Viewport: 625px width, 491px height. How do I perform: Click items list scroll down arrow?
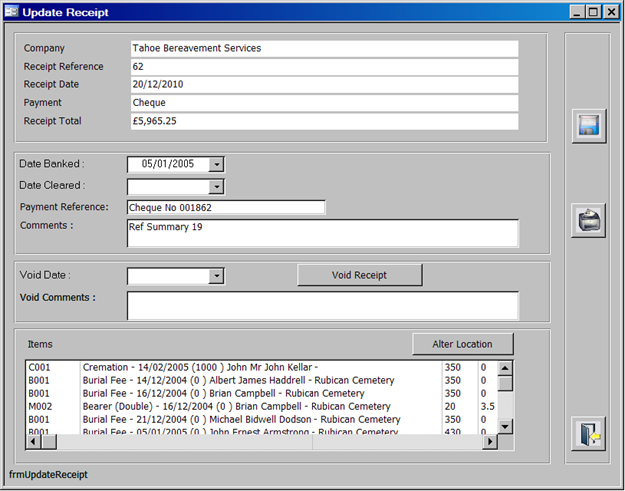[505, 427]
